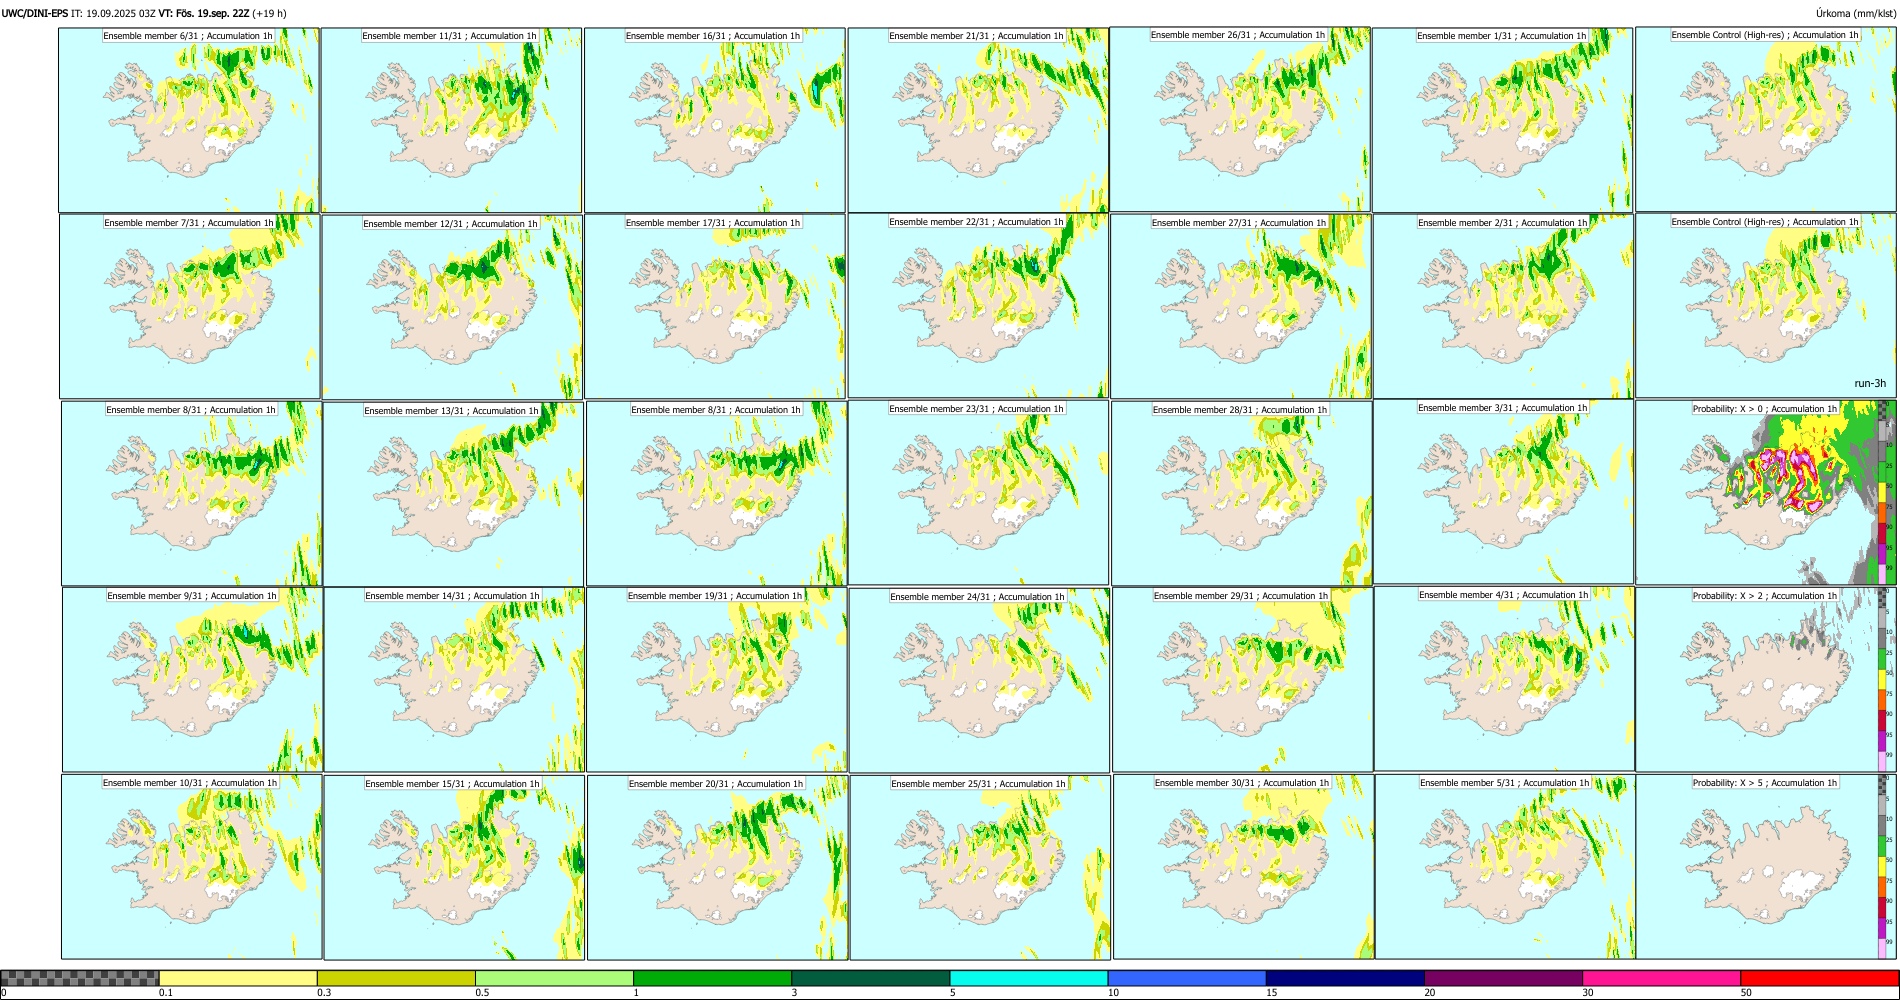Pick the red above-50 legend swatch

(1819, 978)
